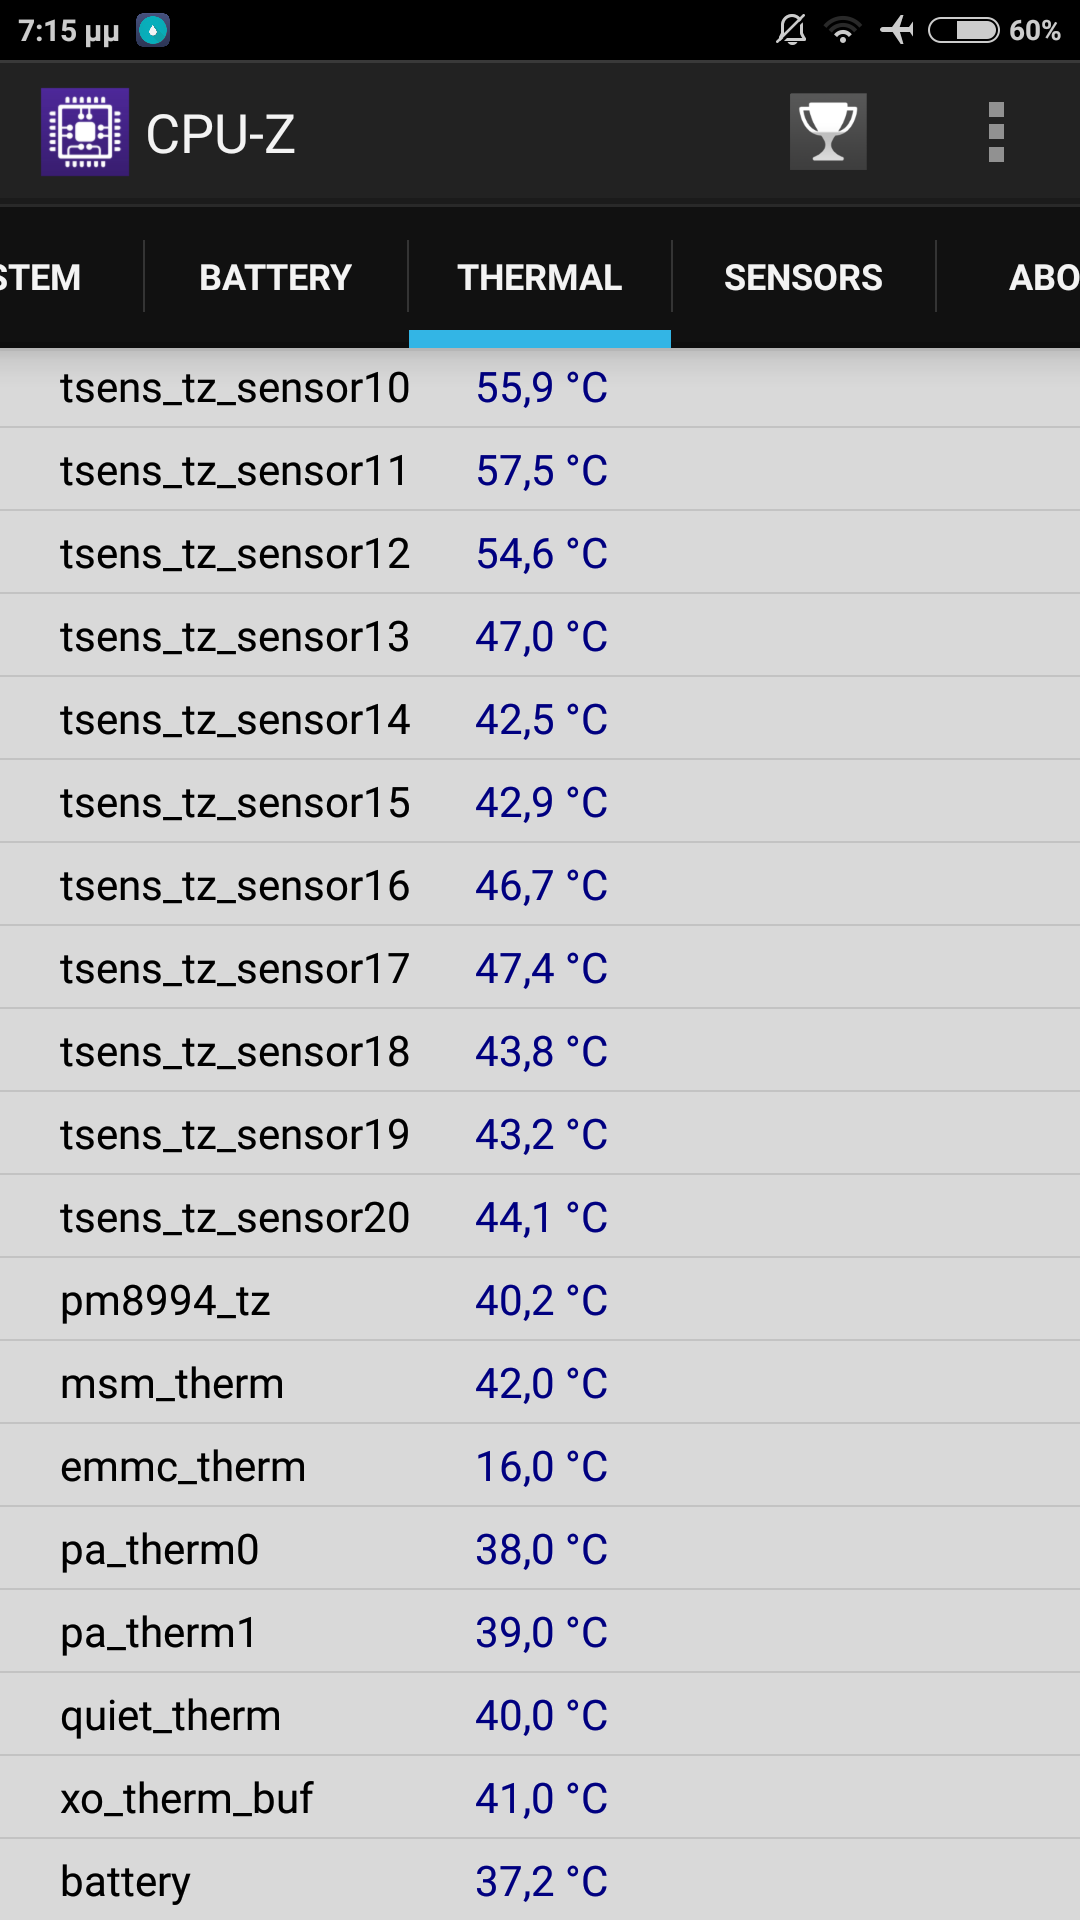The width and height of the screenshot is (1080, 1920).
Task: Tap the blue droplet notification icon
Action: pyautogui.click(x=153, y=30)
